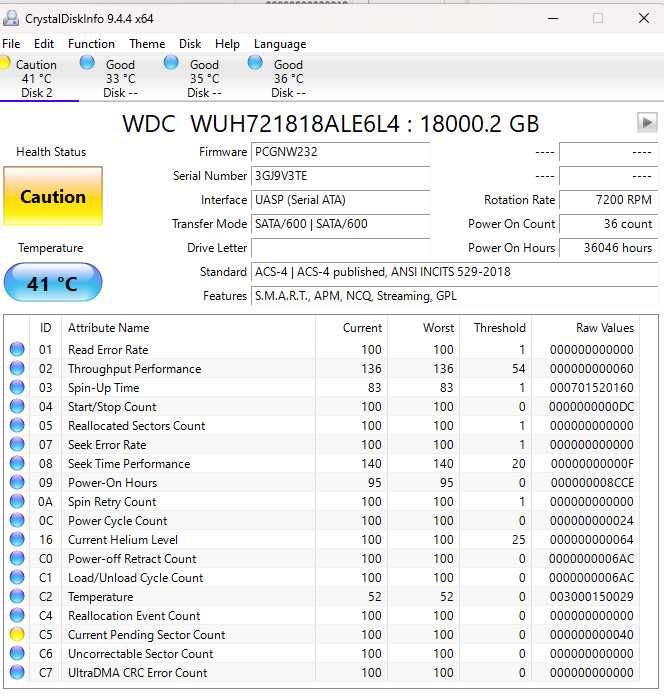Click status orb for Power Cycle Count
This screenshot has width=664, height=696.
click(17, 520)
